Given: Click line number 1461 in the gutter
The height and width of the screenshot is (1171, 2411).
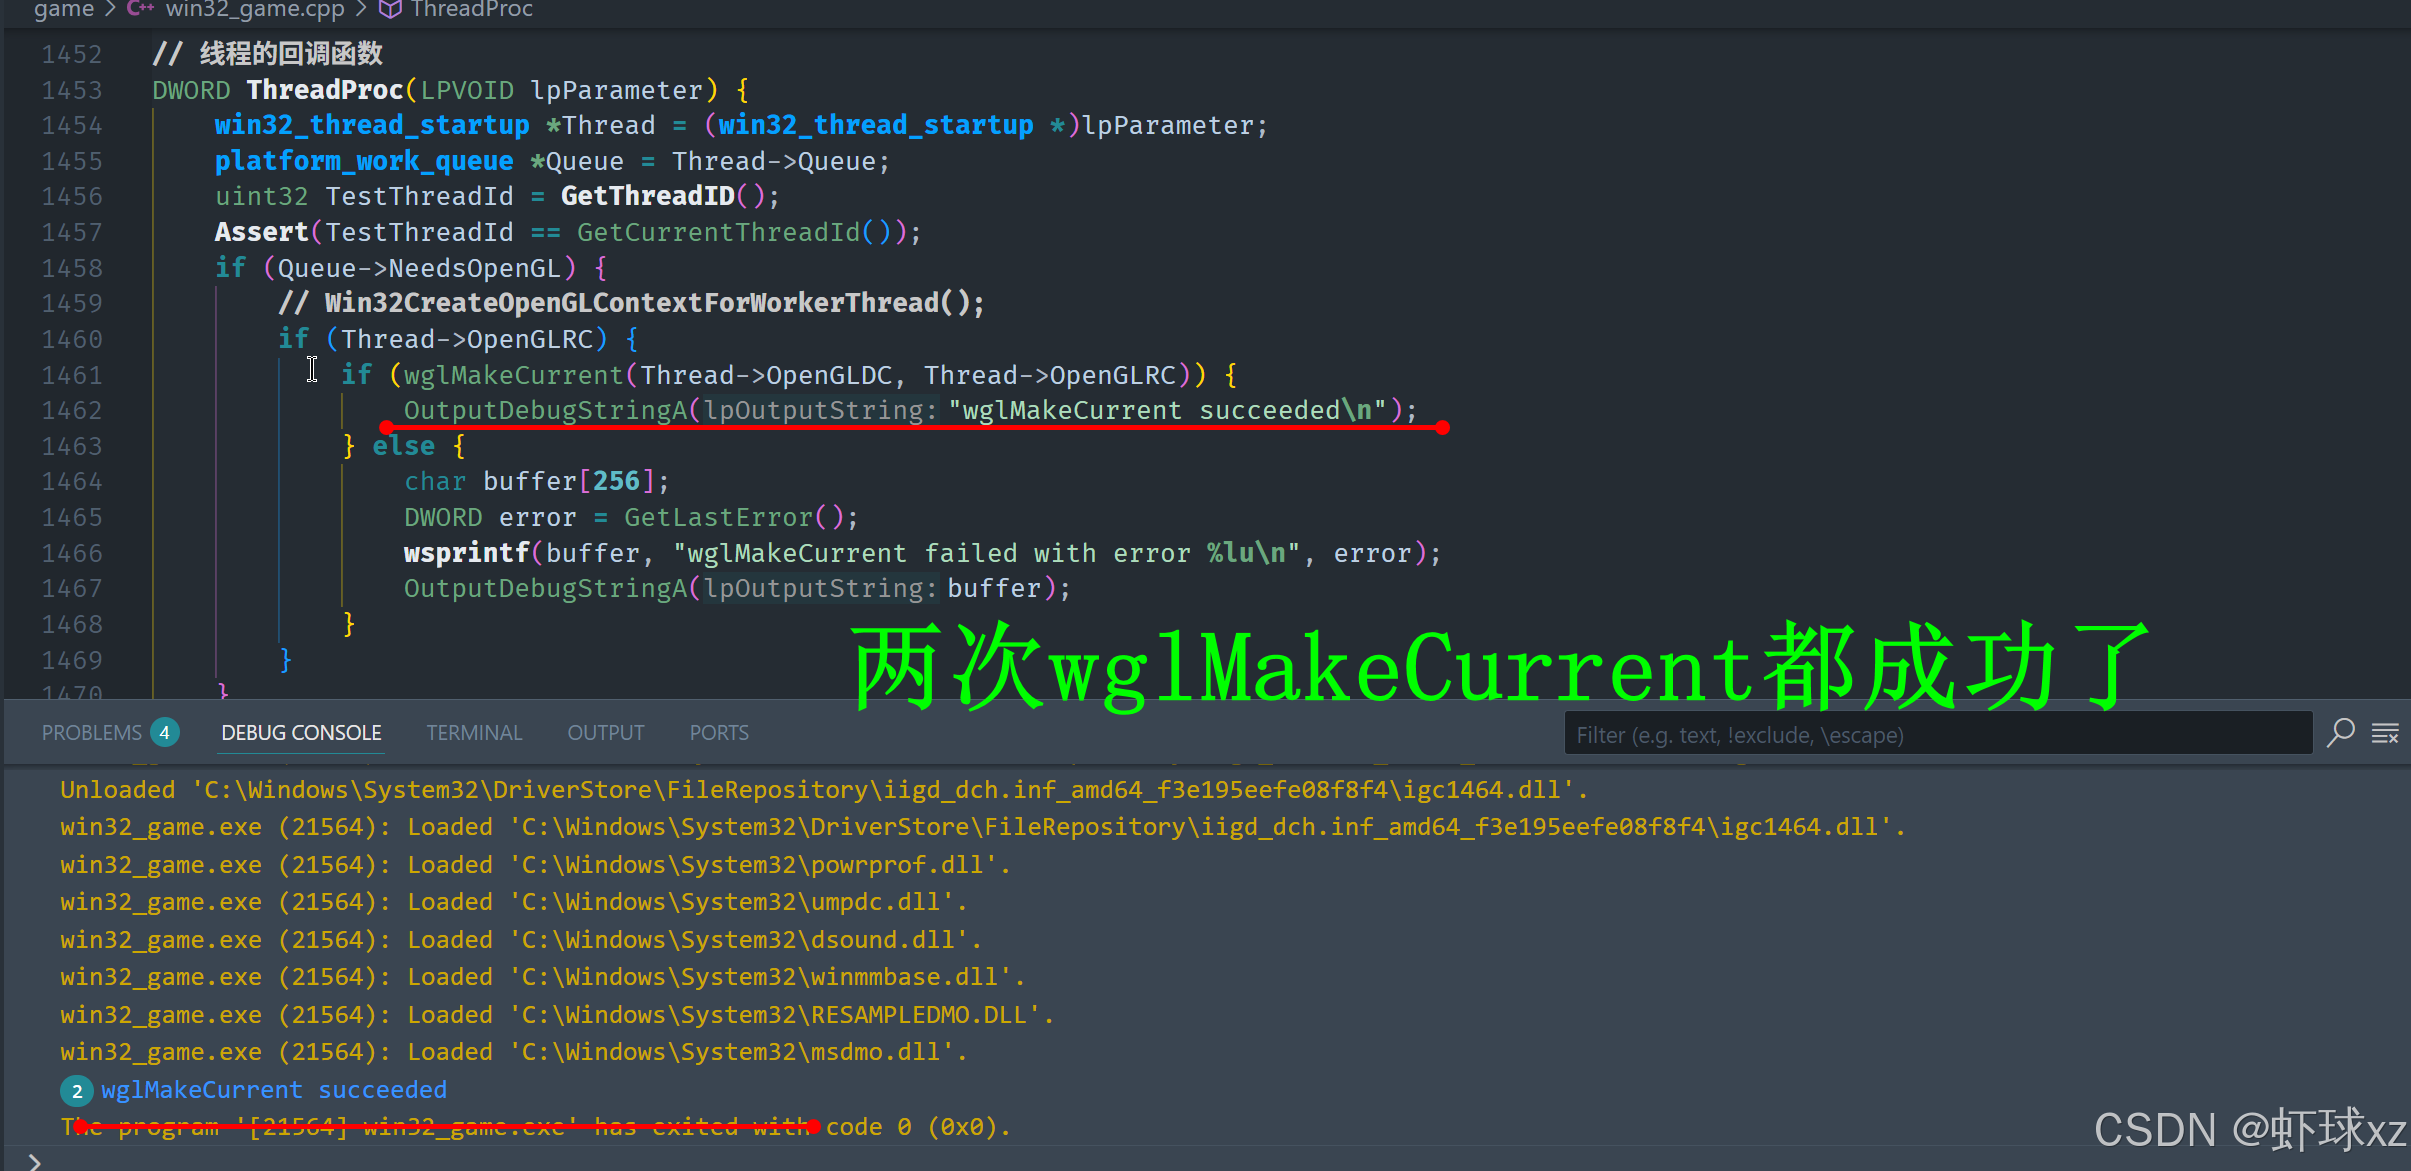Looking at the screenshot, I should (x=71, y=375).
